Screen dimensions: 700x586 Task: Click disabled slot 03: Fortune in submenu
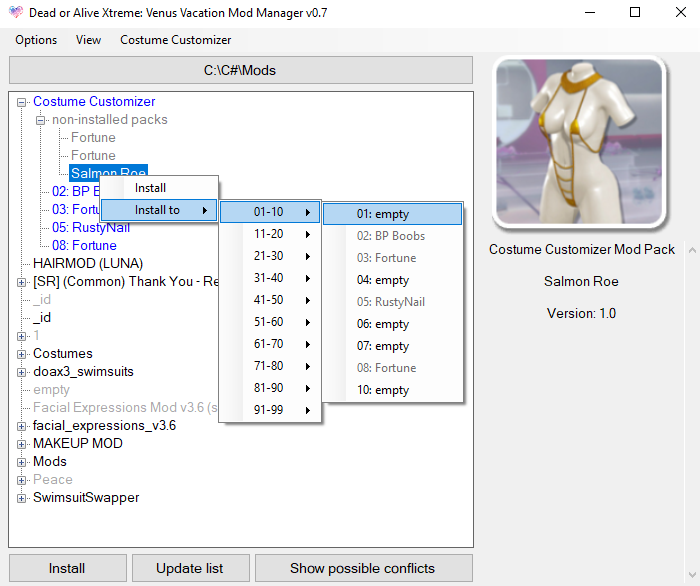[392, 258]
